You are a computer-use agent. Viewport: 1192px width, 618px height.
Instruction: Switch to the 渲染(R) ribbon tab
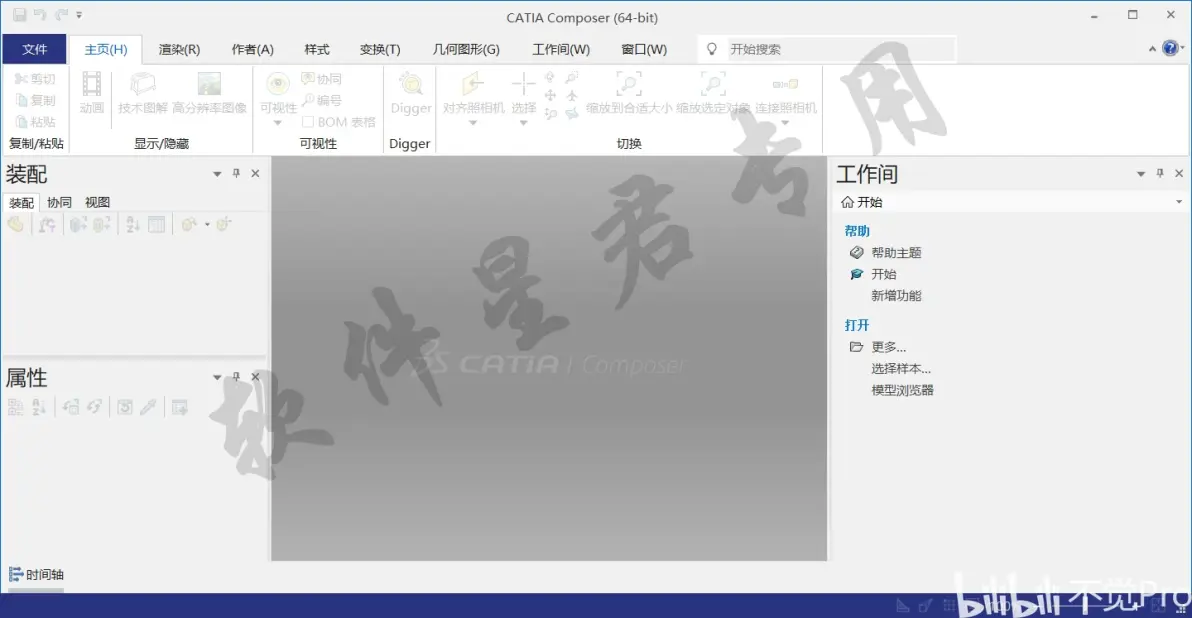(179, 49)
